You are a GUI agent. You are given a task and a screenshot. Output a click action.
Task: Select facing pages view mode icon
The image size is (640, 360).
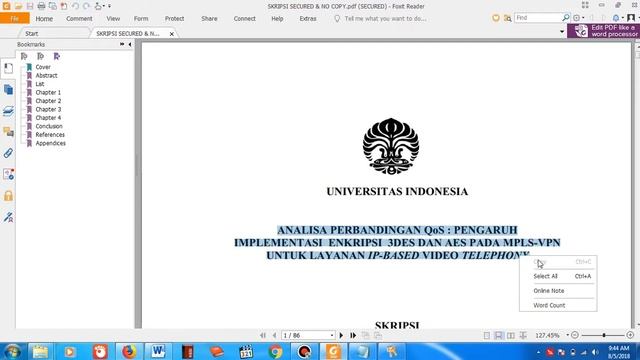(511, 336)
